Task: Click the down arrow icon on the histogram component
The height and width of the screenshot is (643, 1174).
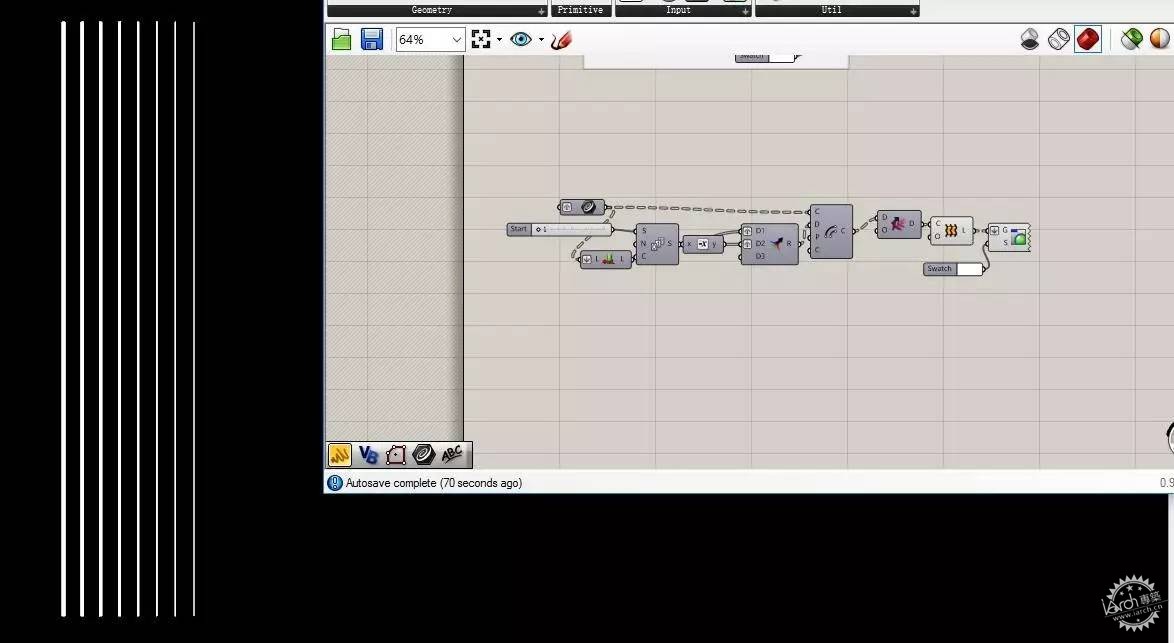Action: (x=587, y=260)
